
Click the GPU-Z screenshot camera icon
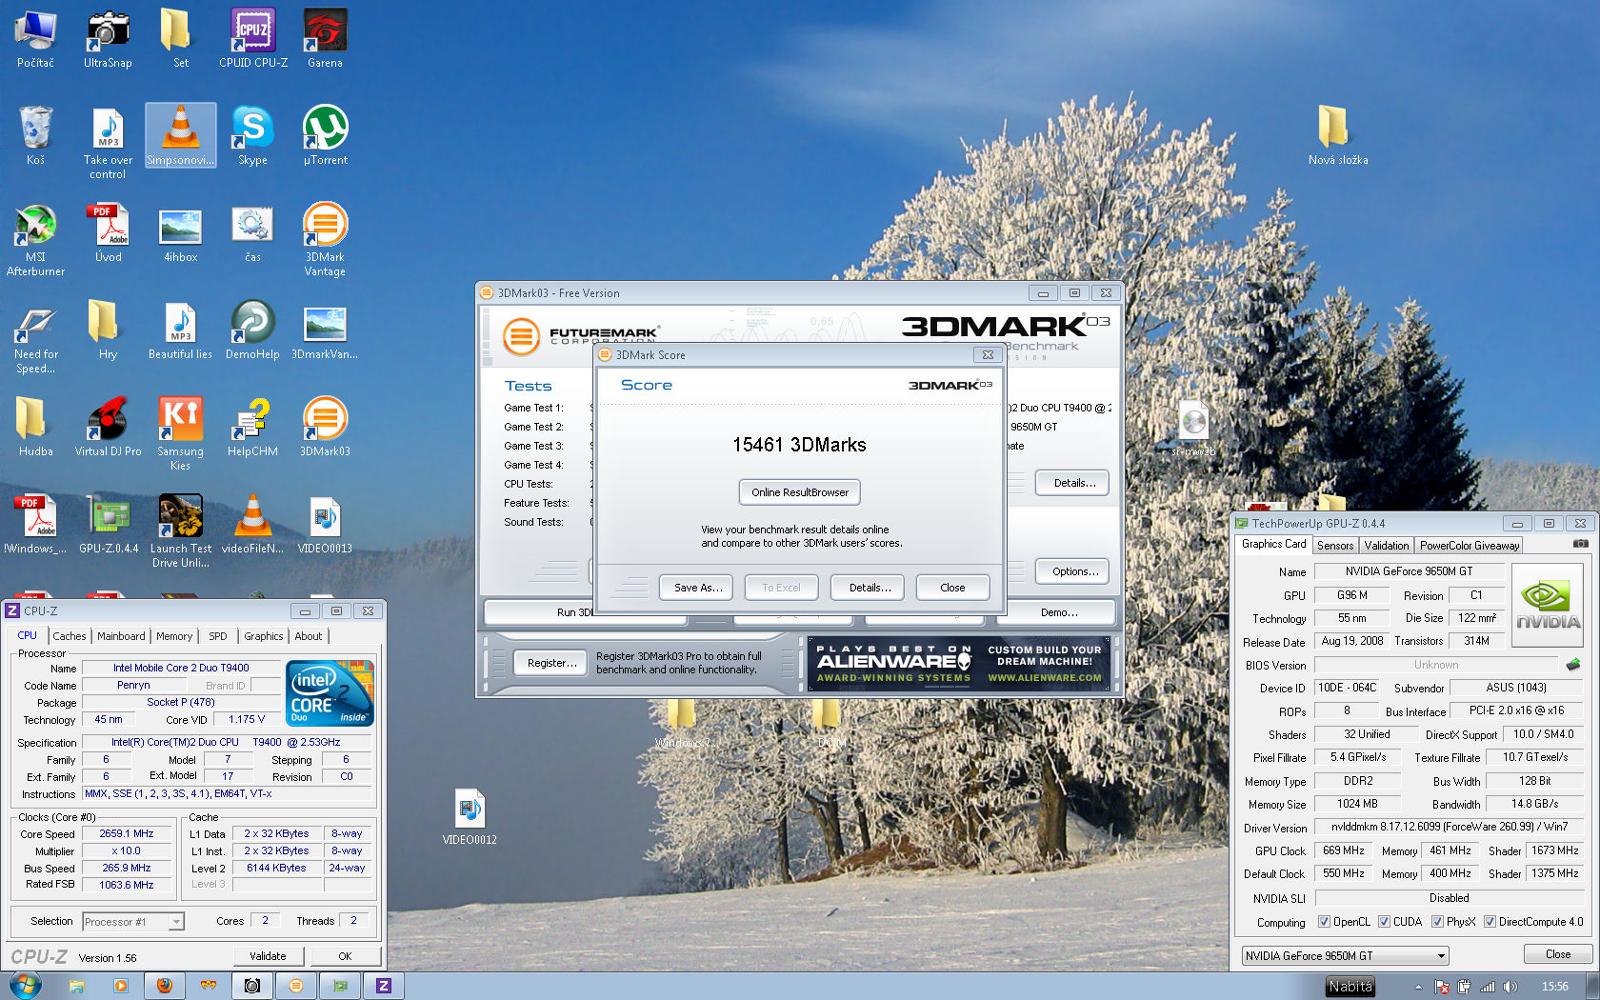point(1579,544)
